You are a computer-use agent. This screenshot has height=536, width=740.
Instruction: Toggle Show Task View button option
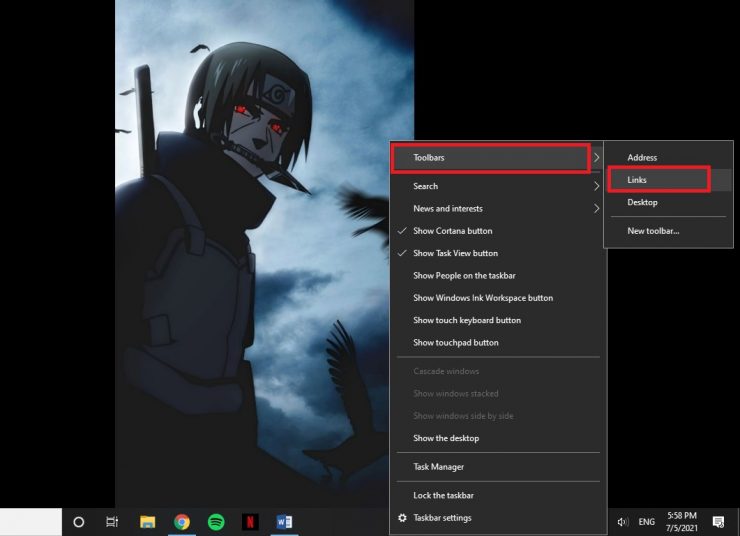click(498, 253)
